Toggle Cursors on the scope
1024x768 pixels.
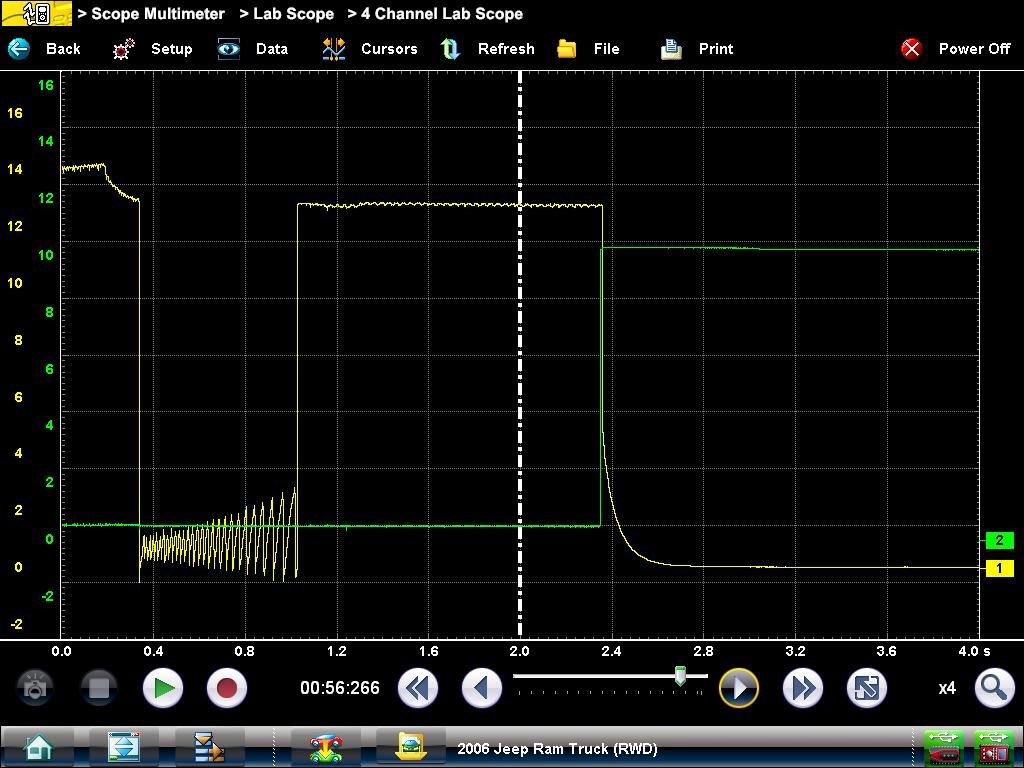(334, 48)
